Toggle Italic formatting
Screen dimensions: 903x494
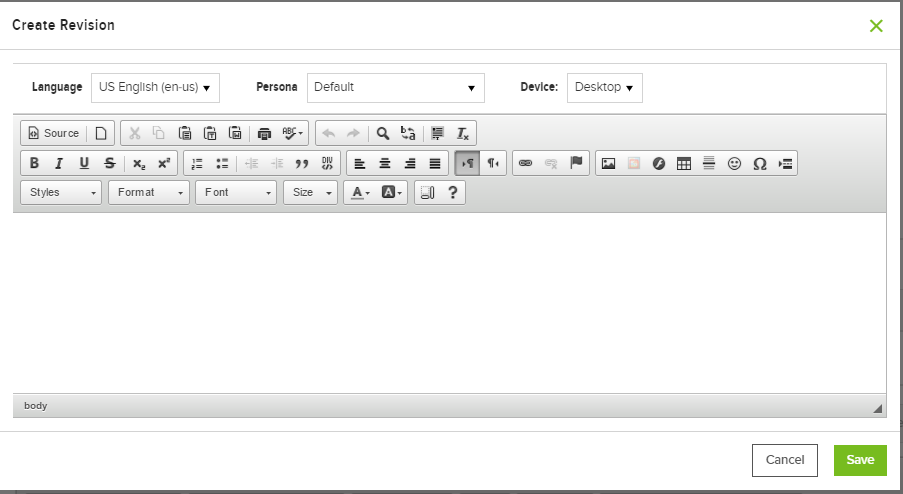pyautogui.click(x=59, y=163)
